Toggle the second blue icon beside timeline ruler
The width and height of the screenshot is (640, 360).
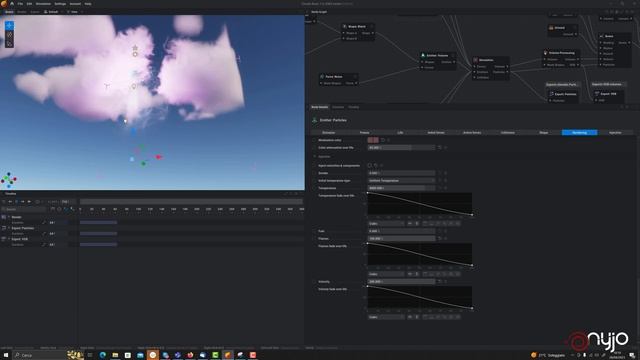[72, 209]
